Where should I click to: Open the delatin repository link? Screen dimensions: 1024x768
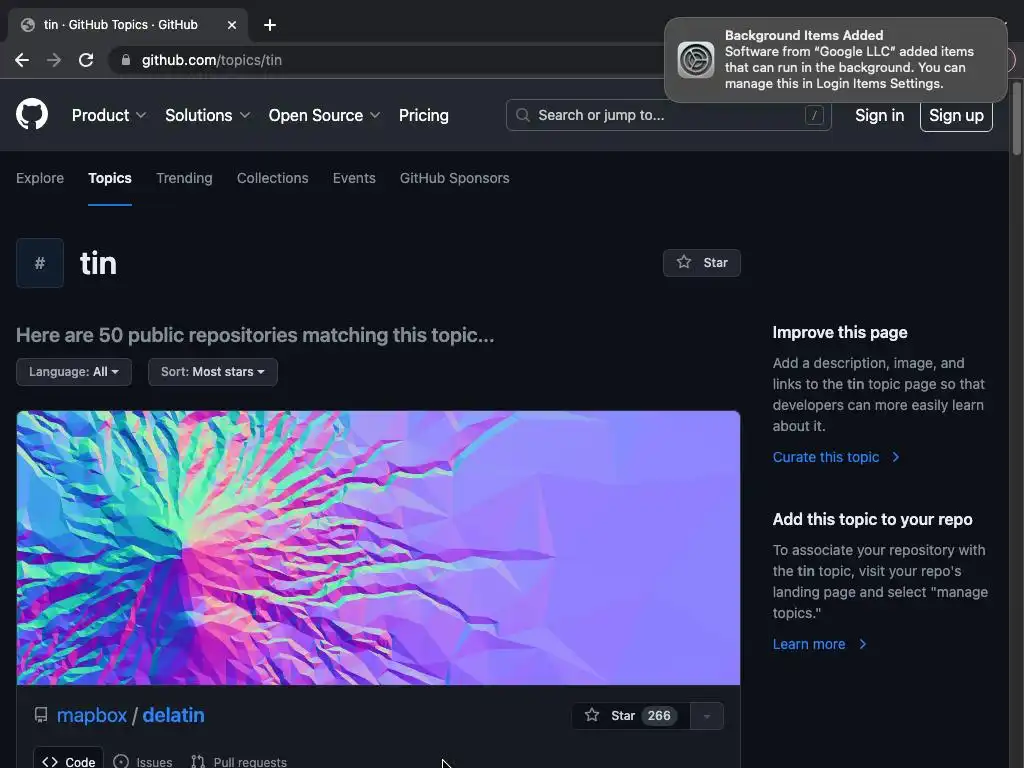point(173,715)
